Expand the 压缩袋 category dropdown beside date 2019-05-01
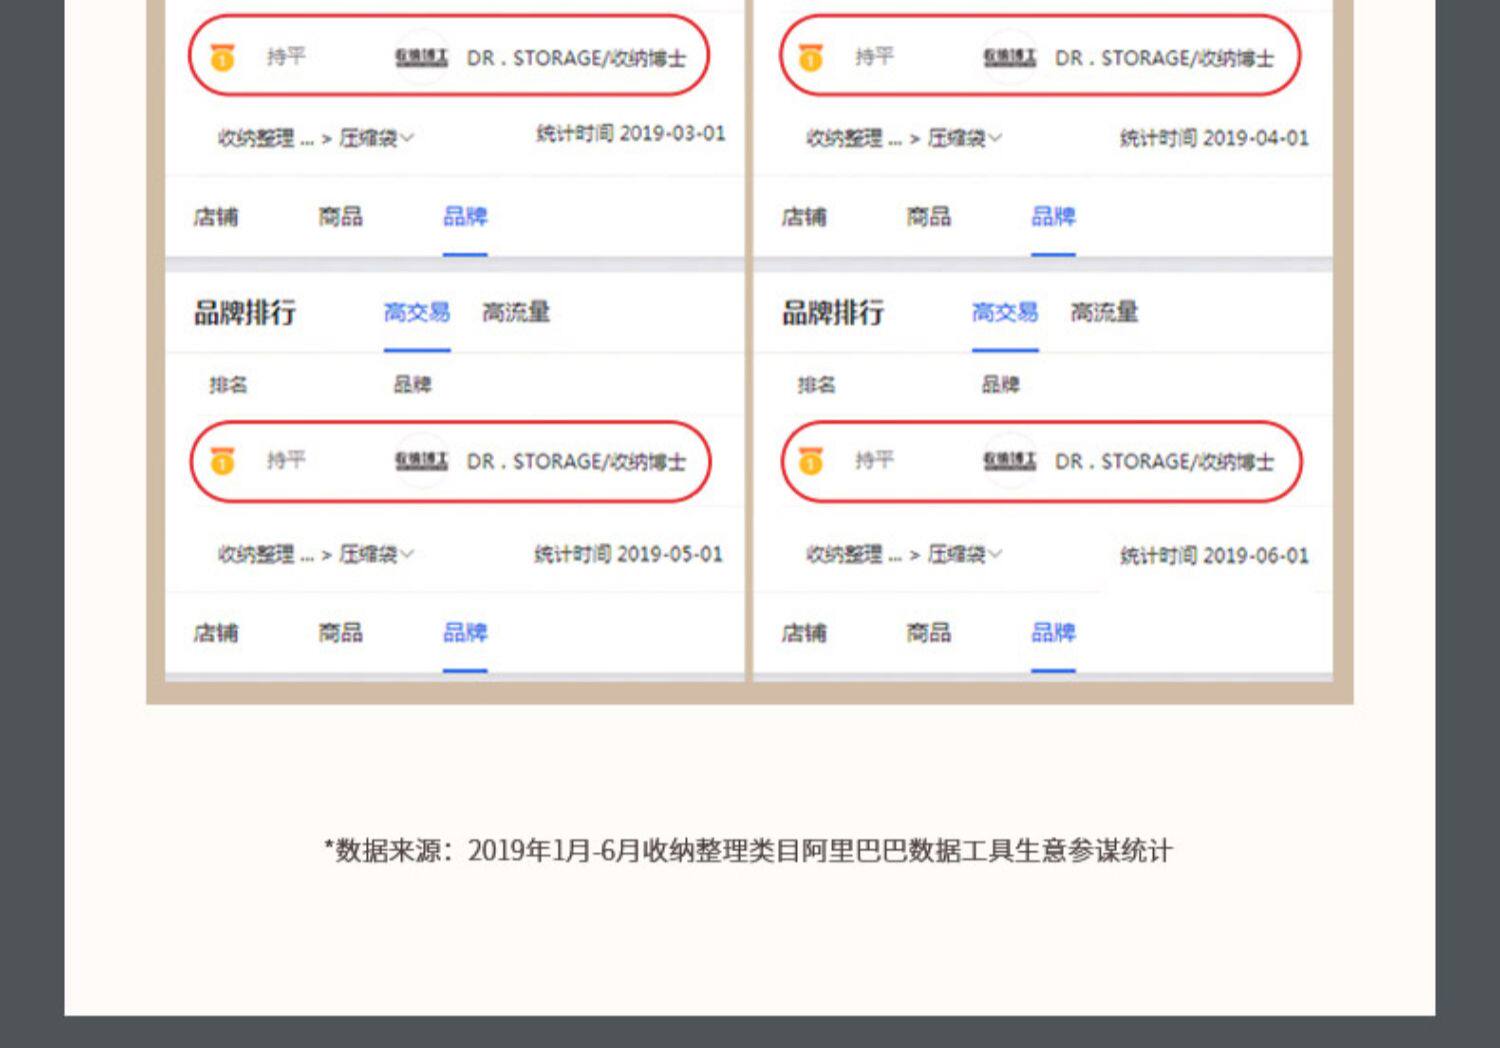 tap(376, 554)
